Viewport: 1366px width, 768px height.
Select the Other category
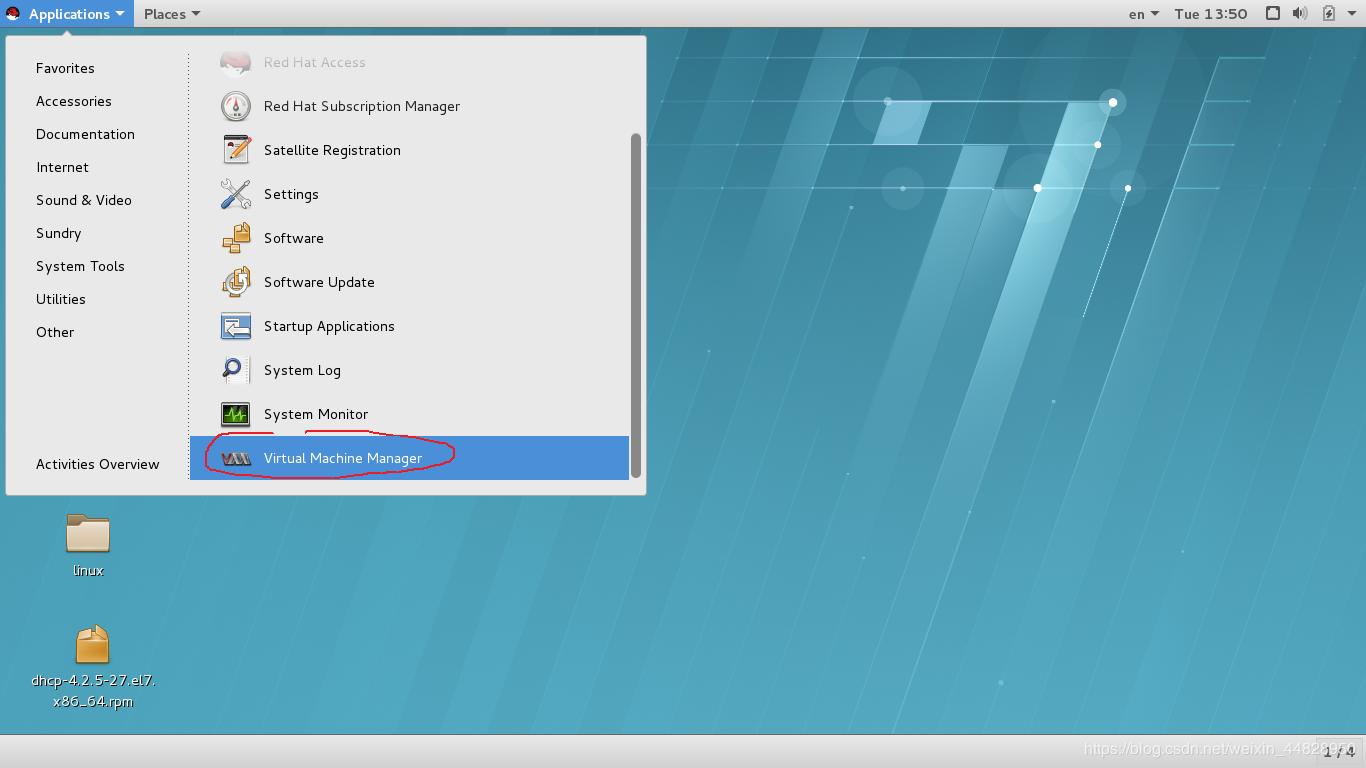tap(55, 332)
